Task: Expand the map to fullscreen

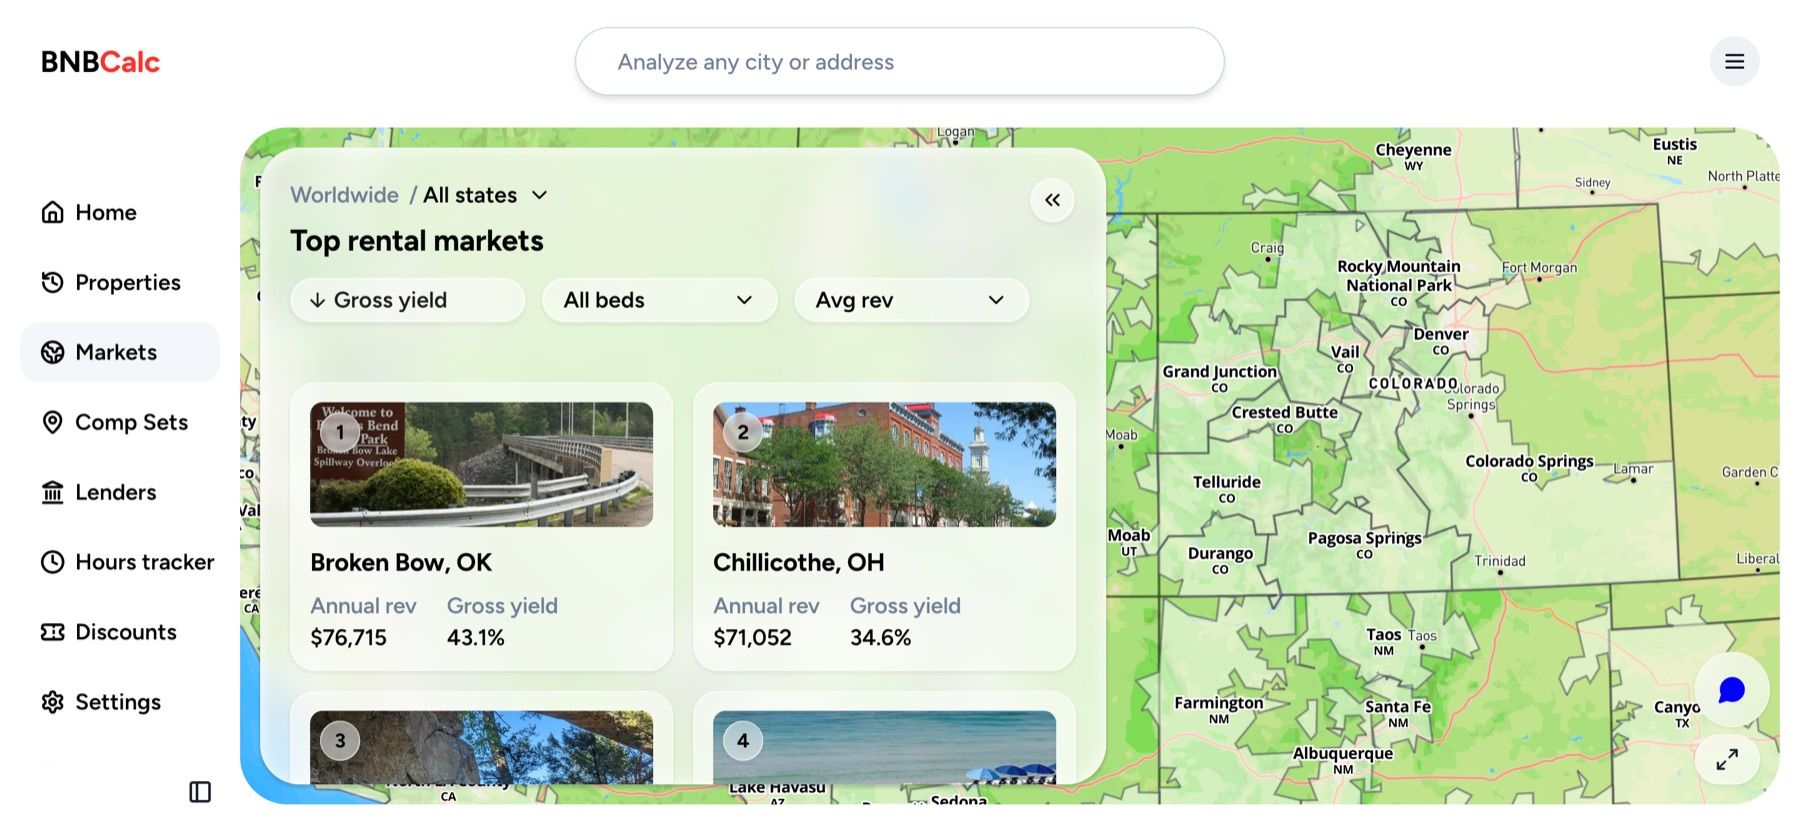Action: click(1727, 760)
